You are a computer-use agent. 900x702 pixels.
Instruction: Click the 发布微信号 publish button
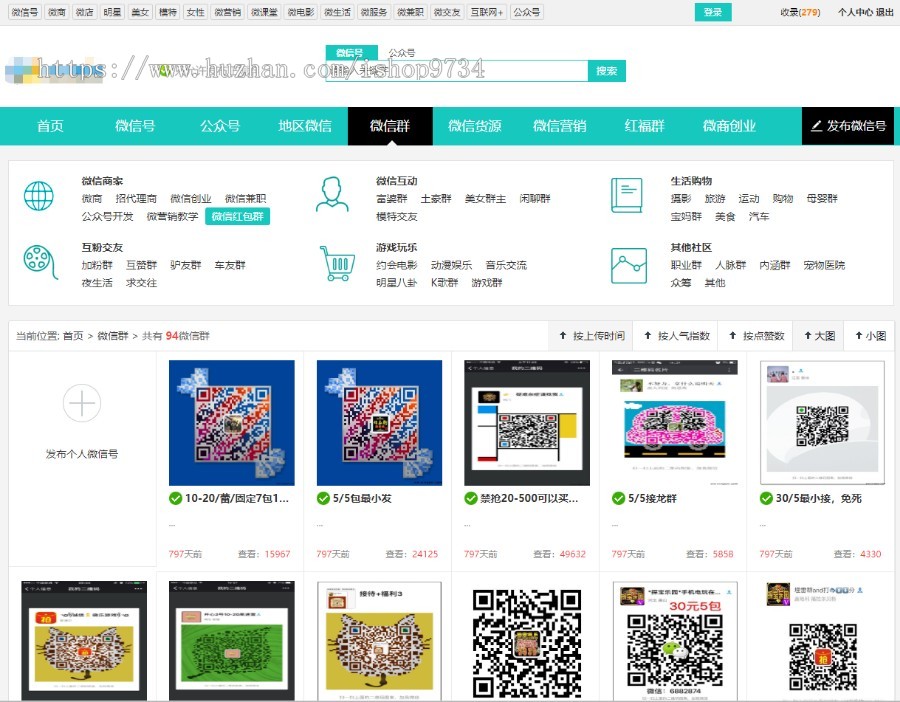tap(848, 126)
